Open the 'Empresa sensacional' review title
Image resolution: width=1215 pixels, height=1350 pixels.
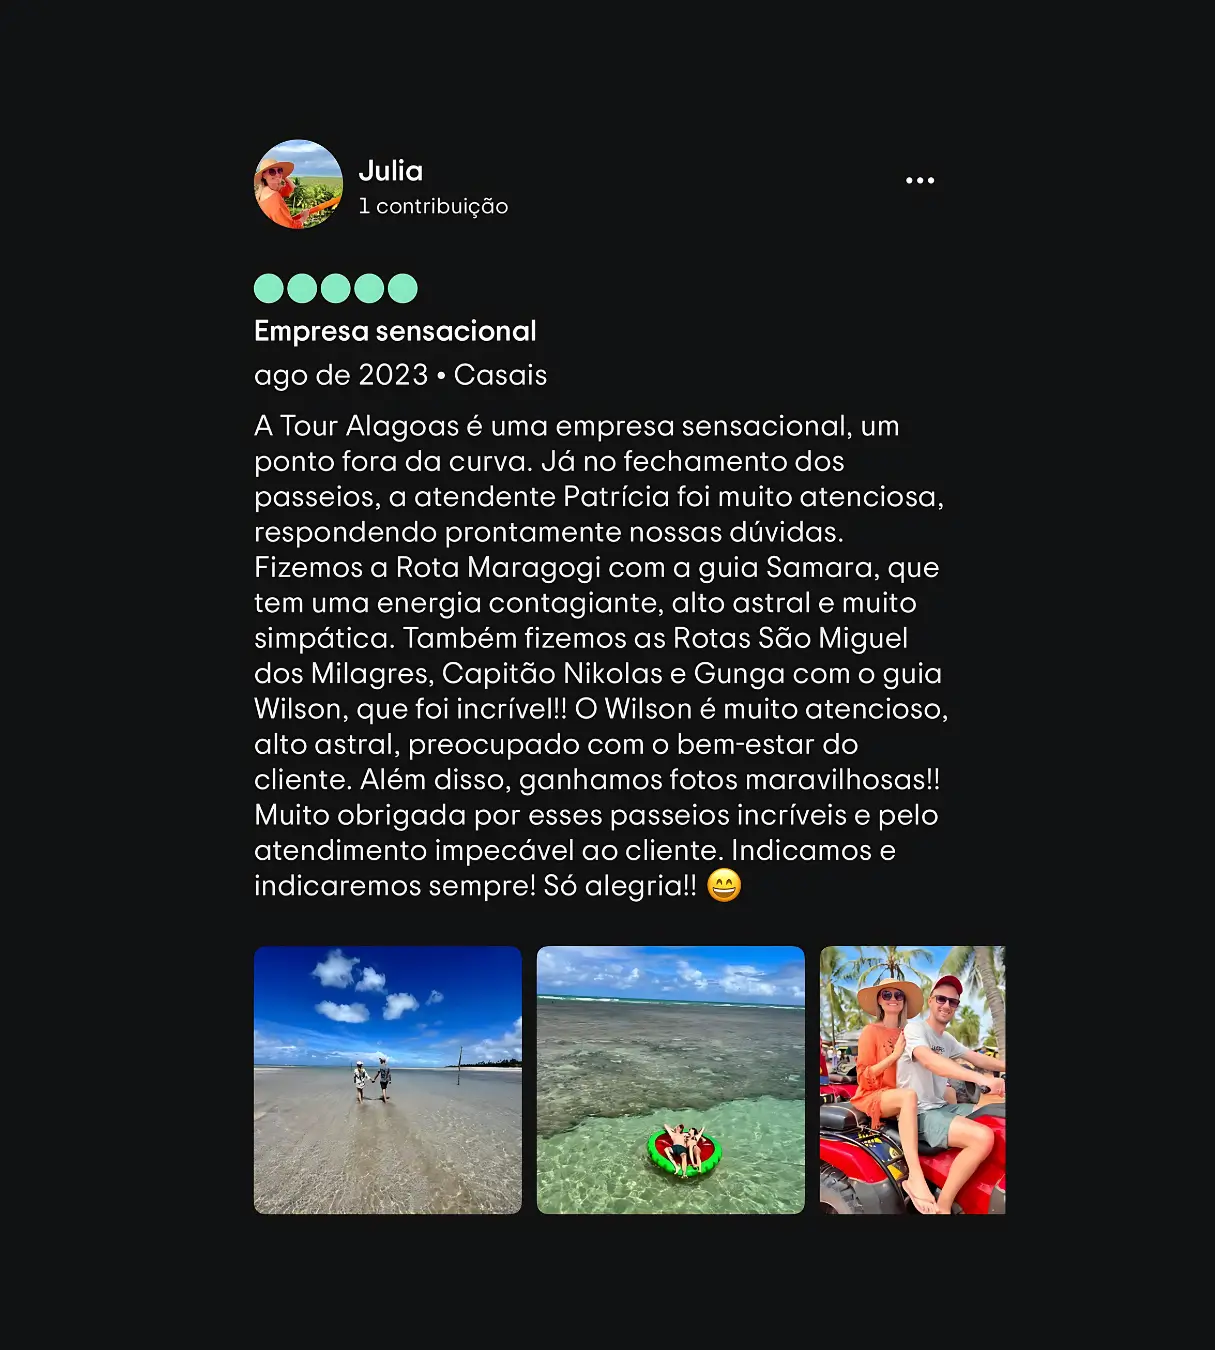(395, 331)
